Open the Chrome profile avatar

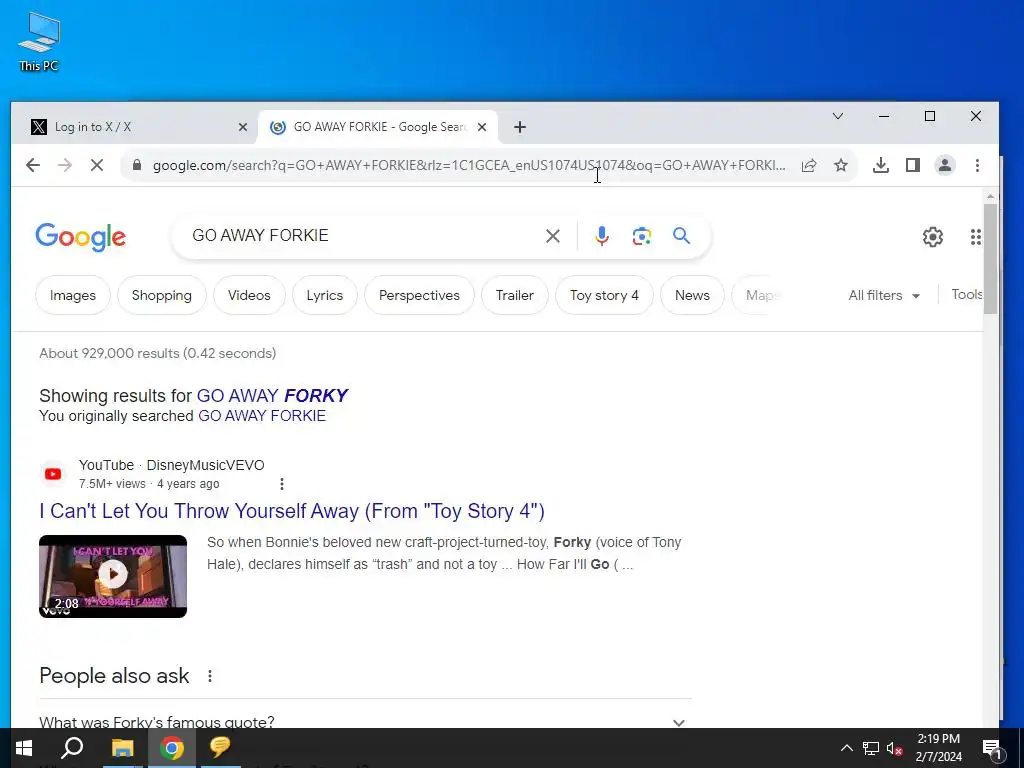[945, 165]
